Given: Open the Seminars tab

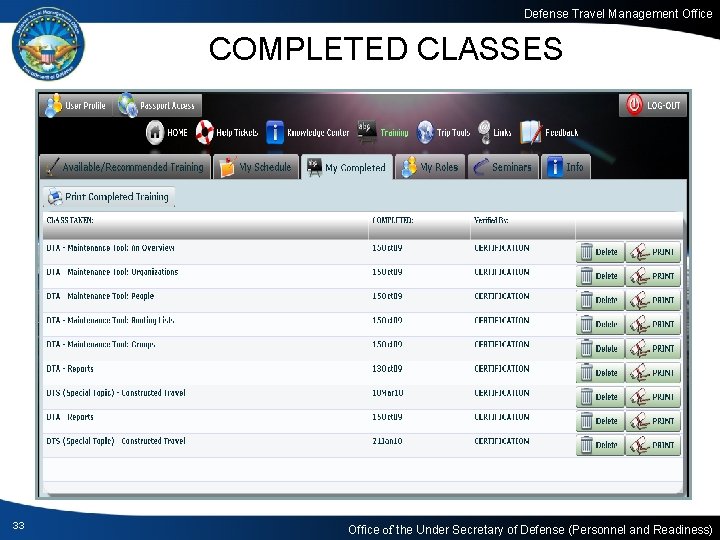Looking at the screenshot, I should point(503,167).
